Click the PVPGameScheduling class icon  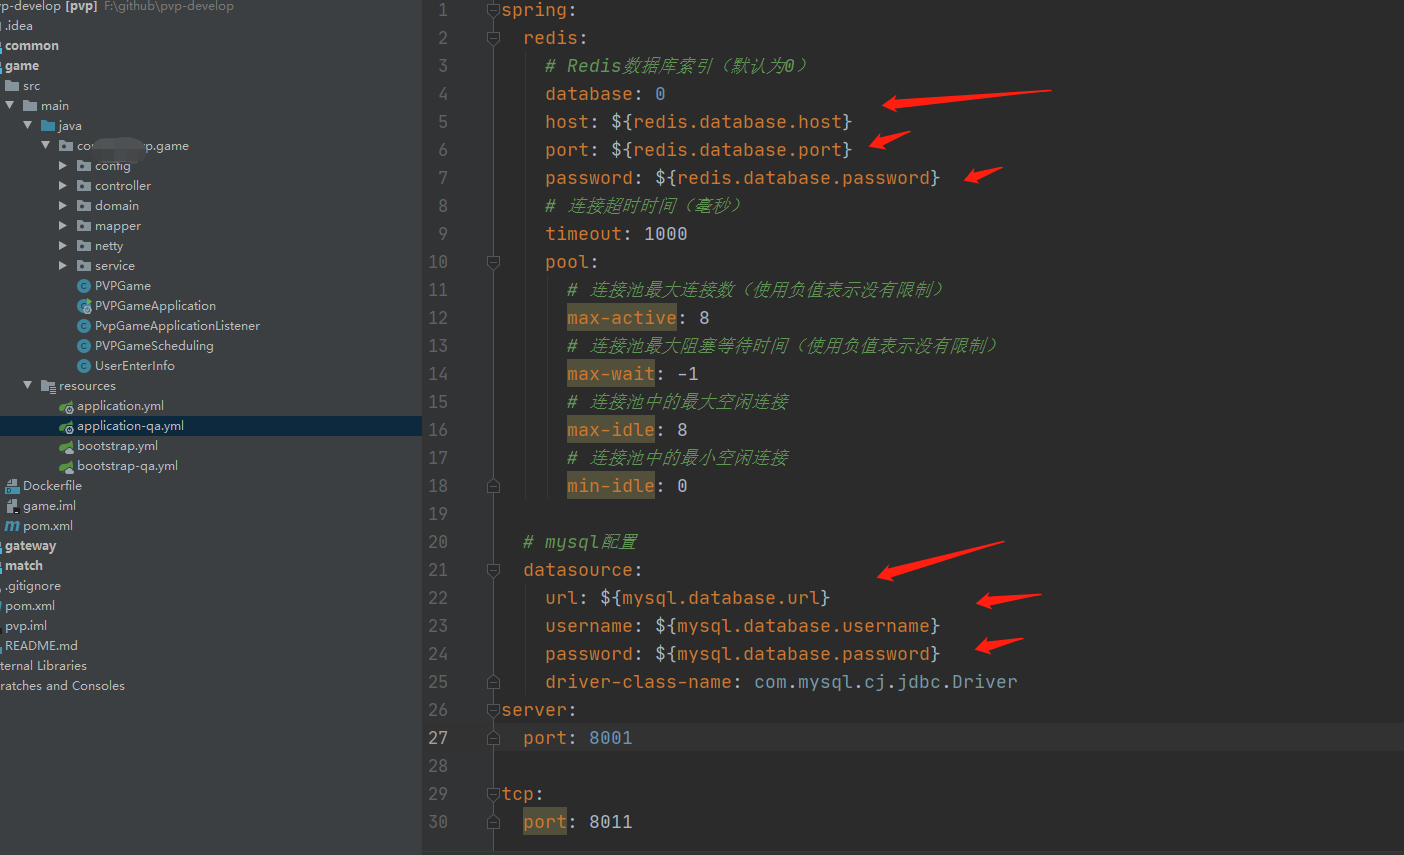(84, 346)
